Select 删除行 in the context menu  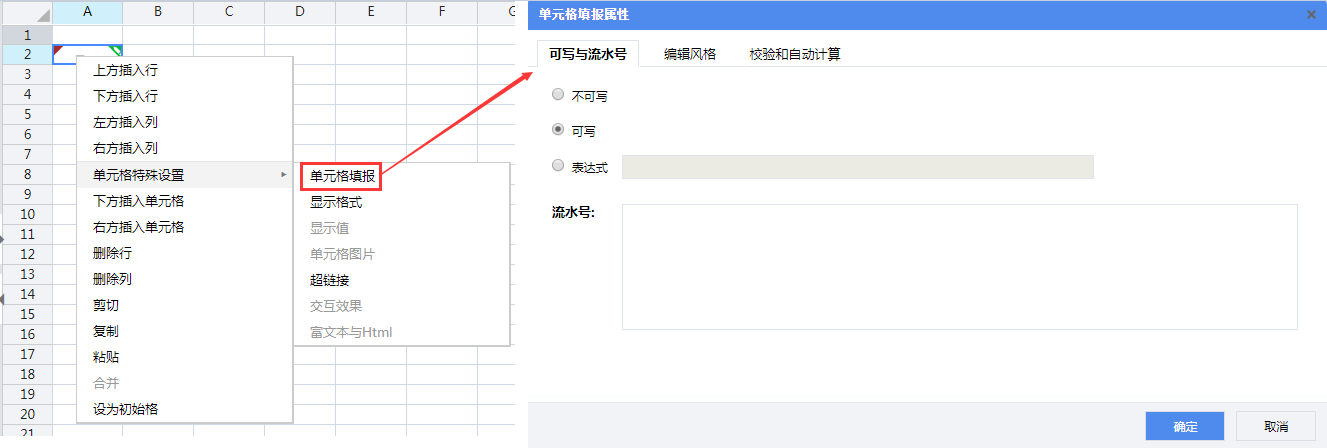(x=112, y=253)
